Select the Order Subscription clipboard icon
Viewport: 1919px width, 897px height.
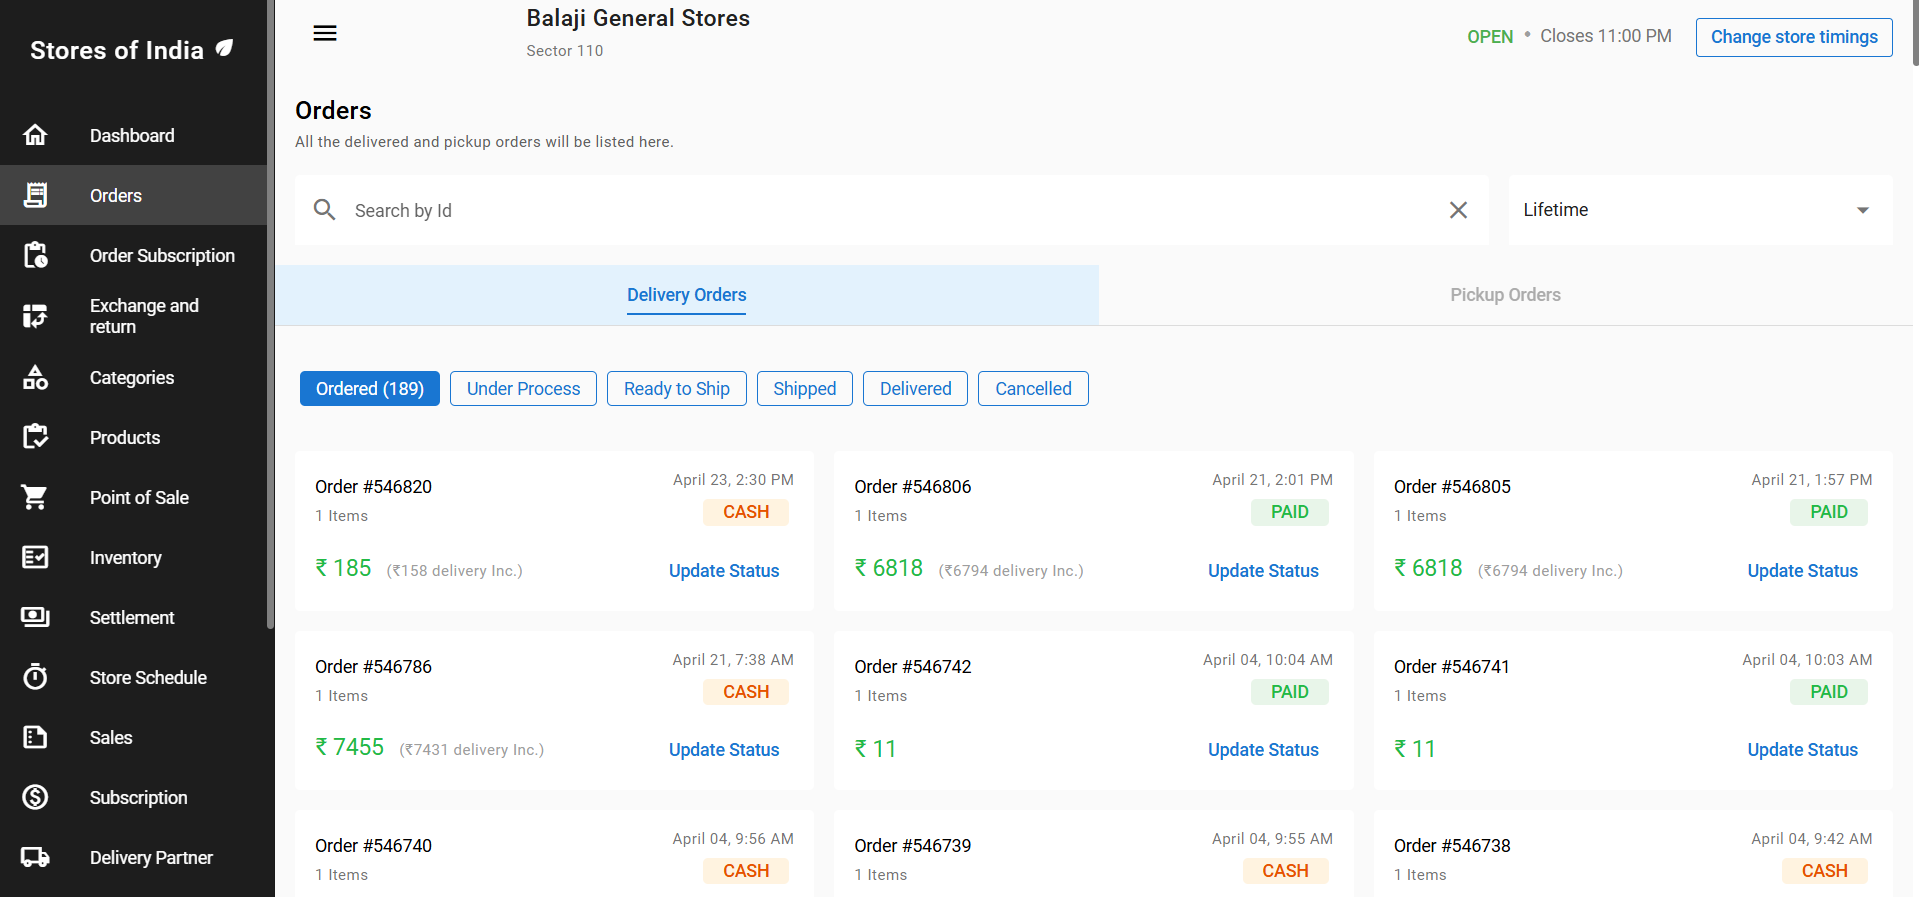[35, 256]
